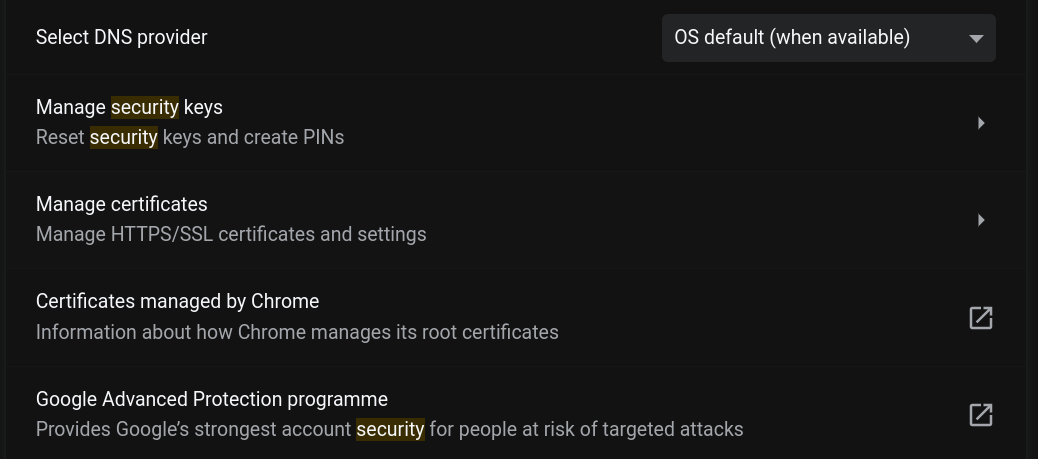Select the "OS default (when available)" text

[792, 38]
